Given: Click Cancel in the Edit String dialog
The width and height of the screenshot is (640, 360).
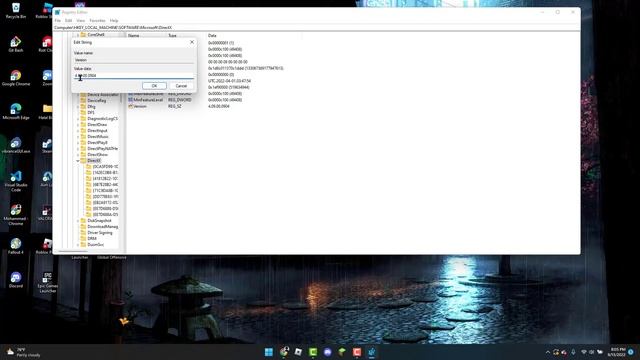Looking at the screenshot, I should click(x=181, y=86).
